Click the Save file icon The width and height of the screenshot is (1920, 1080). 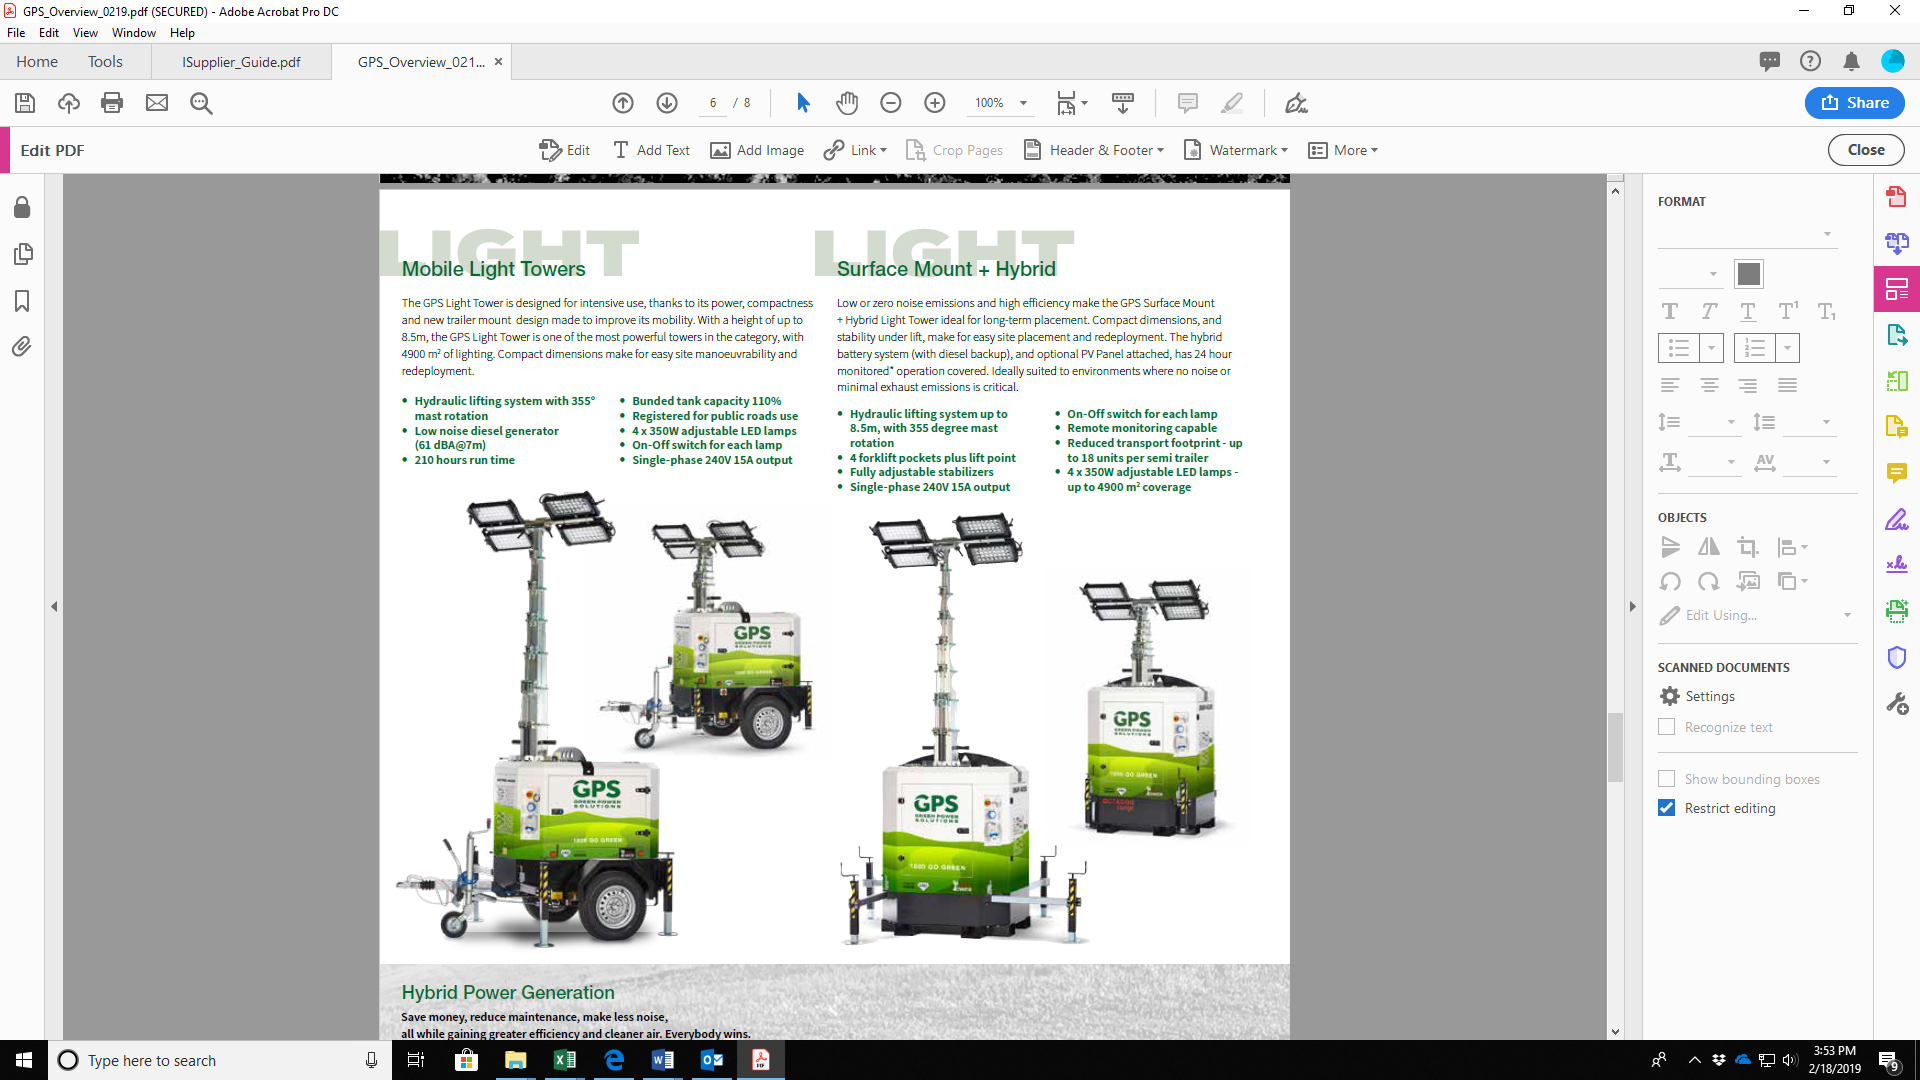point(25,103)
